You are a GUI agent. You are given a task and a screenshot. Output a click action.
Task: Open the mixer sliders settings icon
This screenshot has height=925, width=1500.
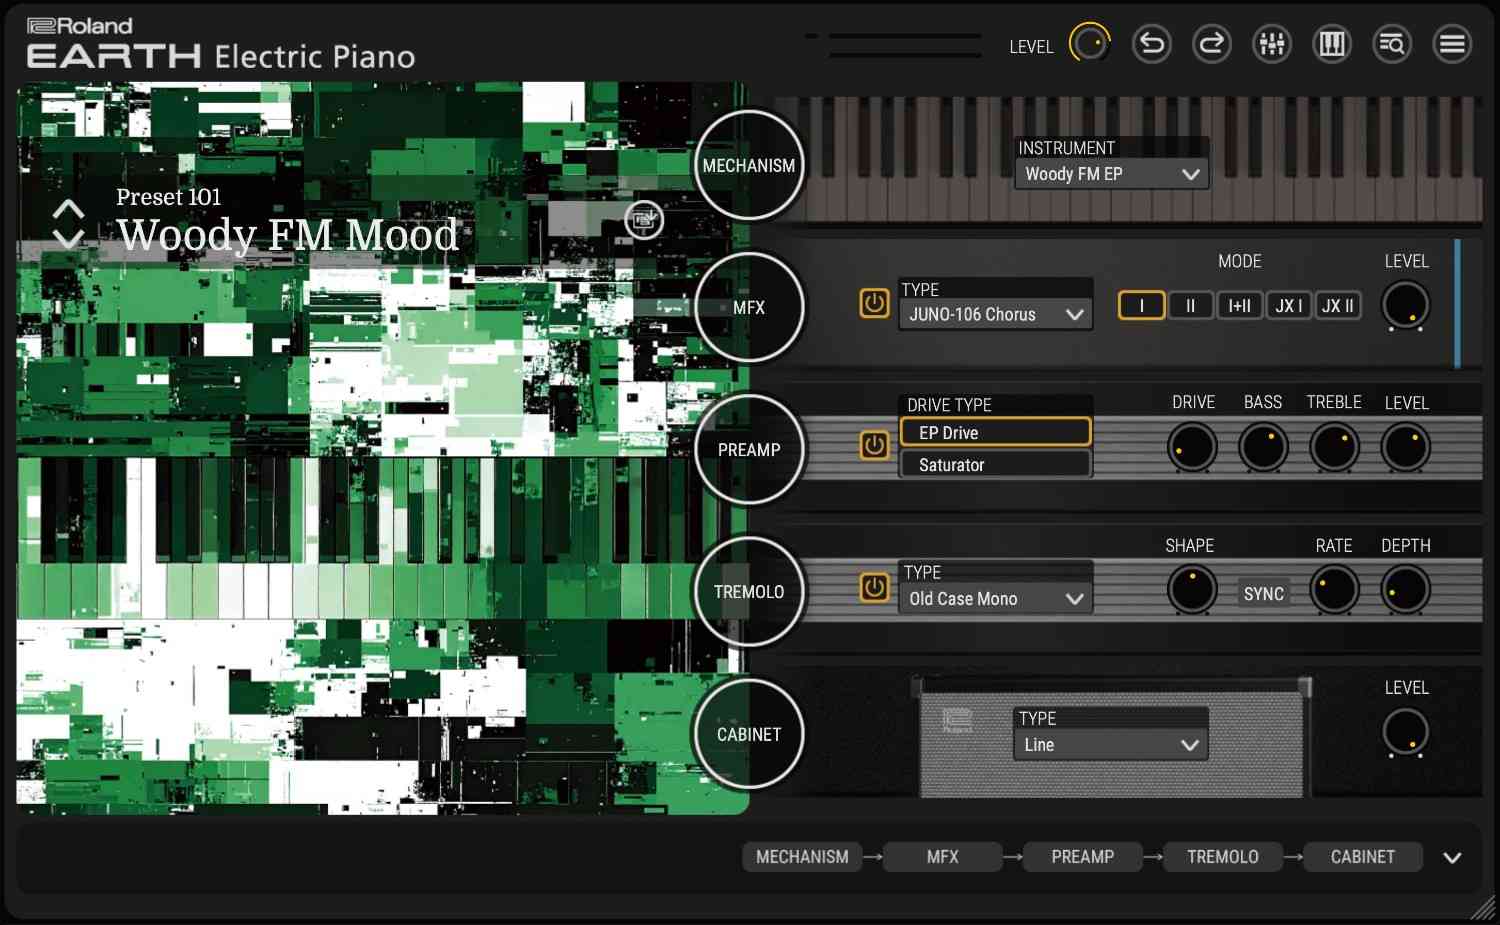tap(1271, 44)
